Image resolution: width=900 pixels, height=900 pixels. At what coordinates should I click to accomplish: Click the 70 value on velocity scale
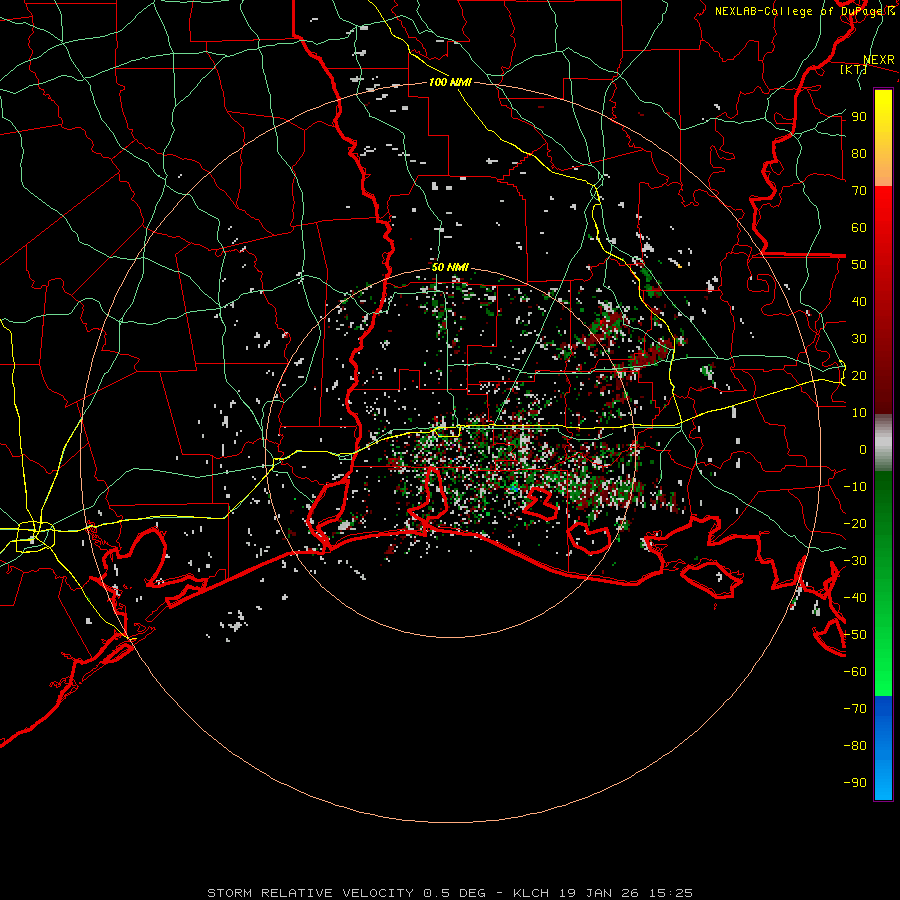click(859, 191)
